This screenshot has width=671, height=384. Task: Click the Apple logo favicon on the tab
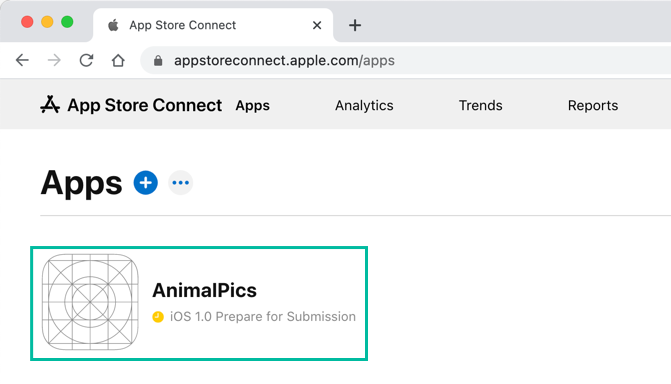(x=113, y=25)
